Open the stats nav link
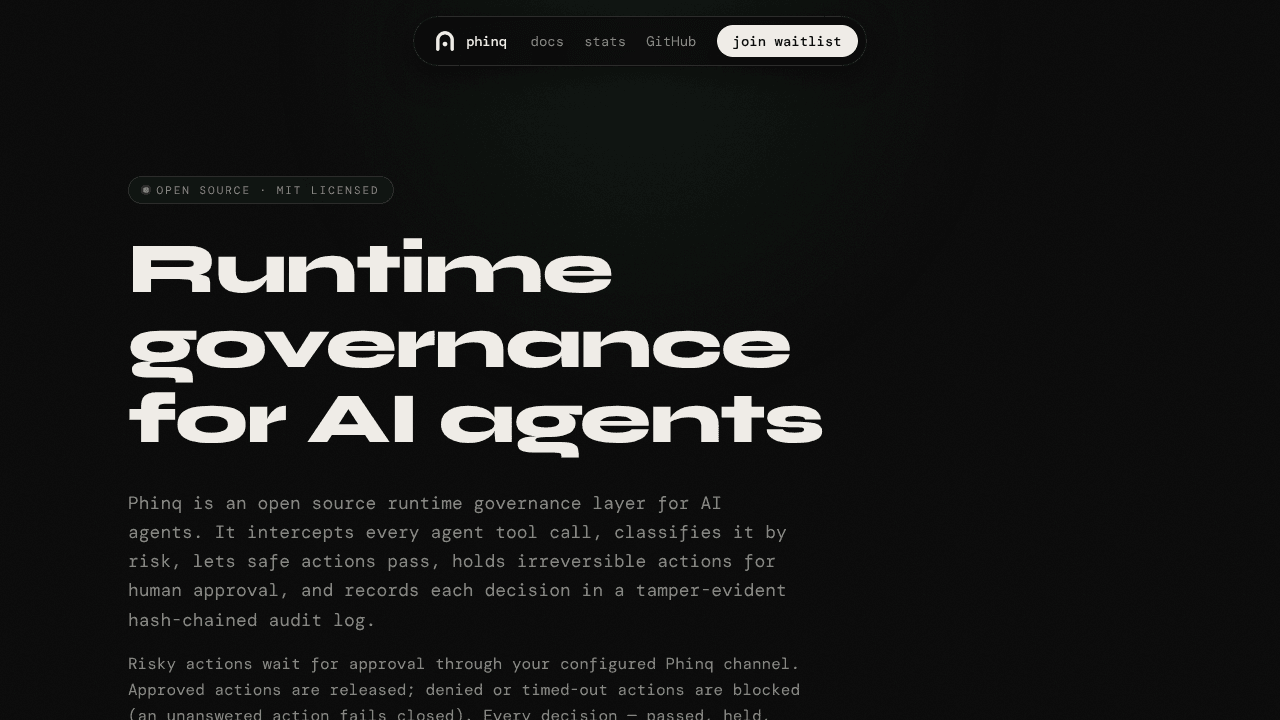The image size is (1280, 720). 605,41
